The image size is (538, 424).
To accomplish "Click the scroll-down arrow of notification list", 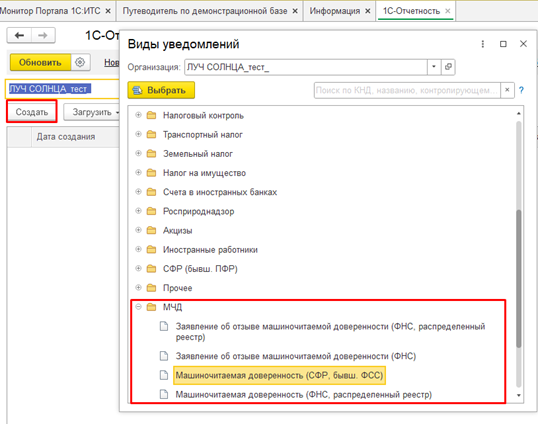I will point(518,395).
